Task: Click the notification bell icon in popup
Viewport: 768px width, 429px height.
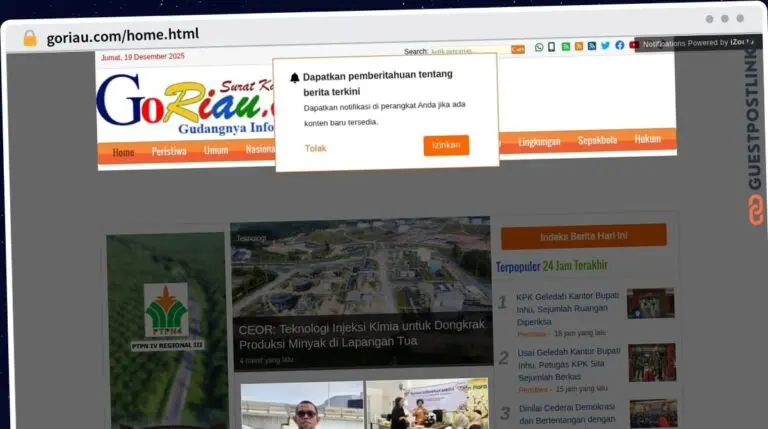Action: click(x=294, y=78)
